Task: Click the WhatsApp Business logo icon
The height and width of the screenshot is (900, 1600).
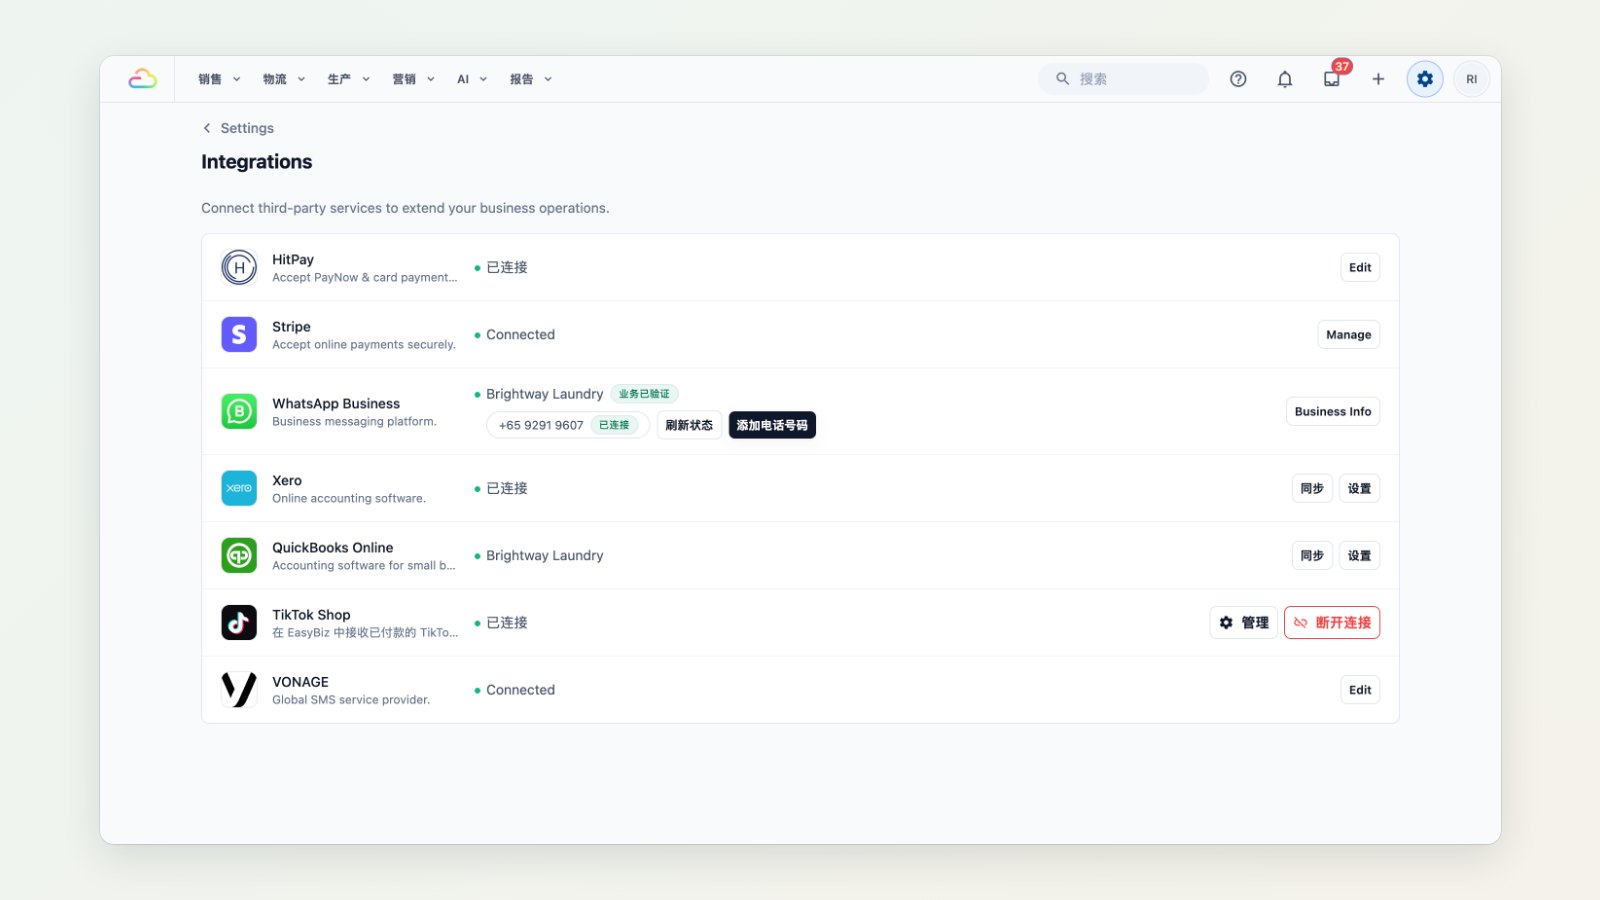Action: pos(239,411)
